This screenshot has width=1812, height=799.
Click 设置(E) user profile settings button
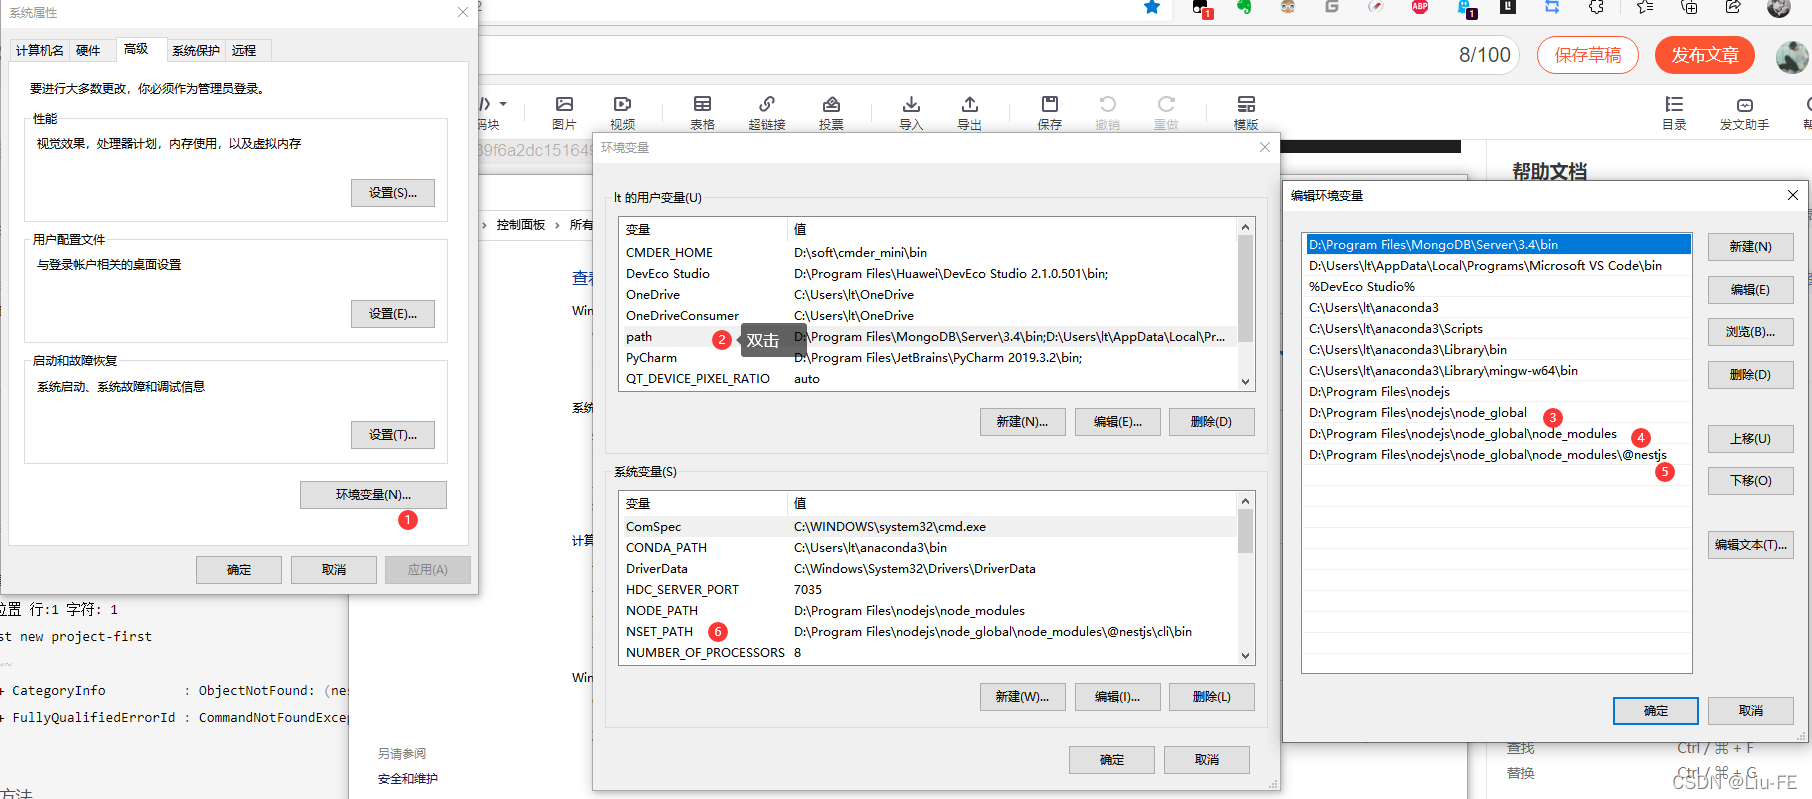[x=393, y=314]
